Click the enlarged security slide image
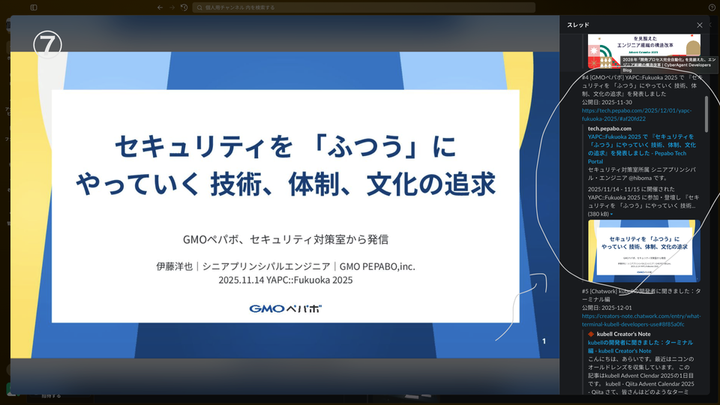This screenshot has height=405, width=720. pyautogui.click(x=285, y=206)
